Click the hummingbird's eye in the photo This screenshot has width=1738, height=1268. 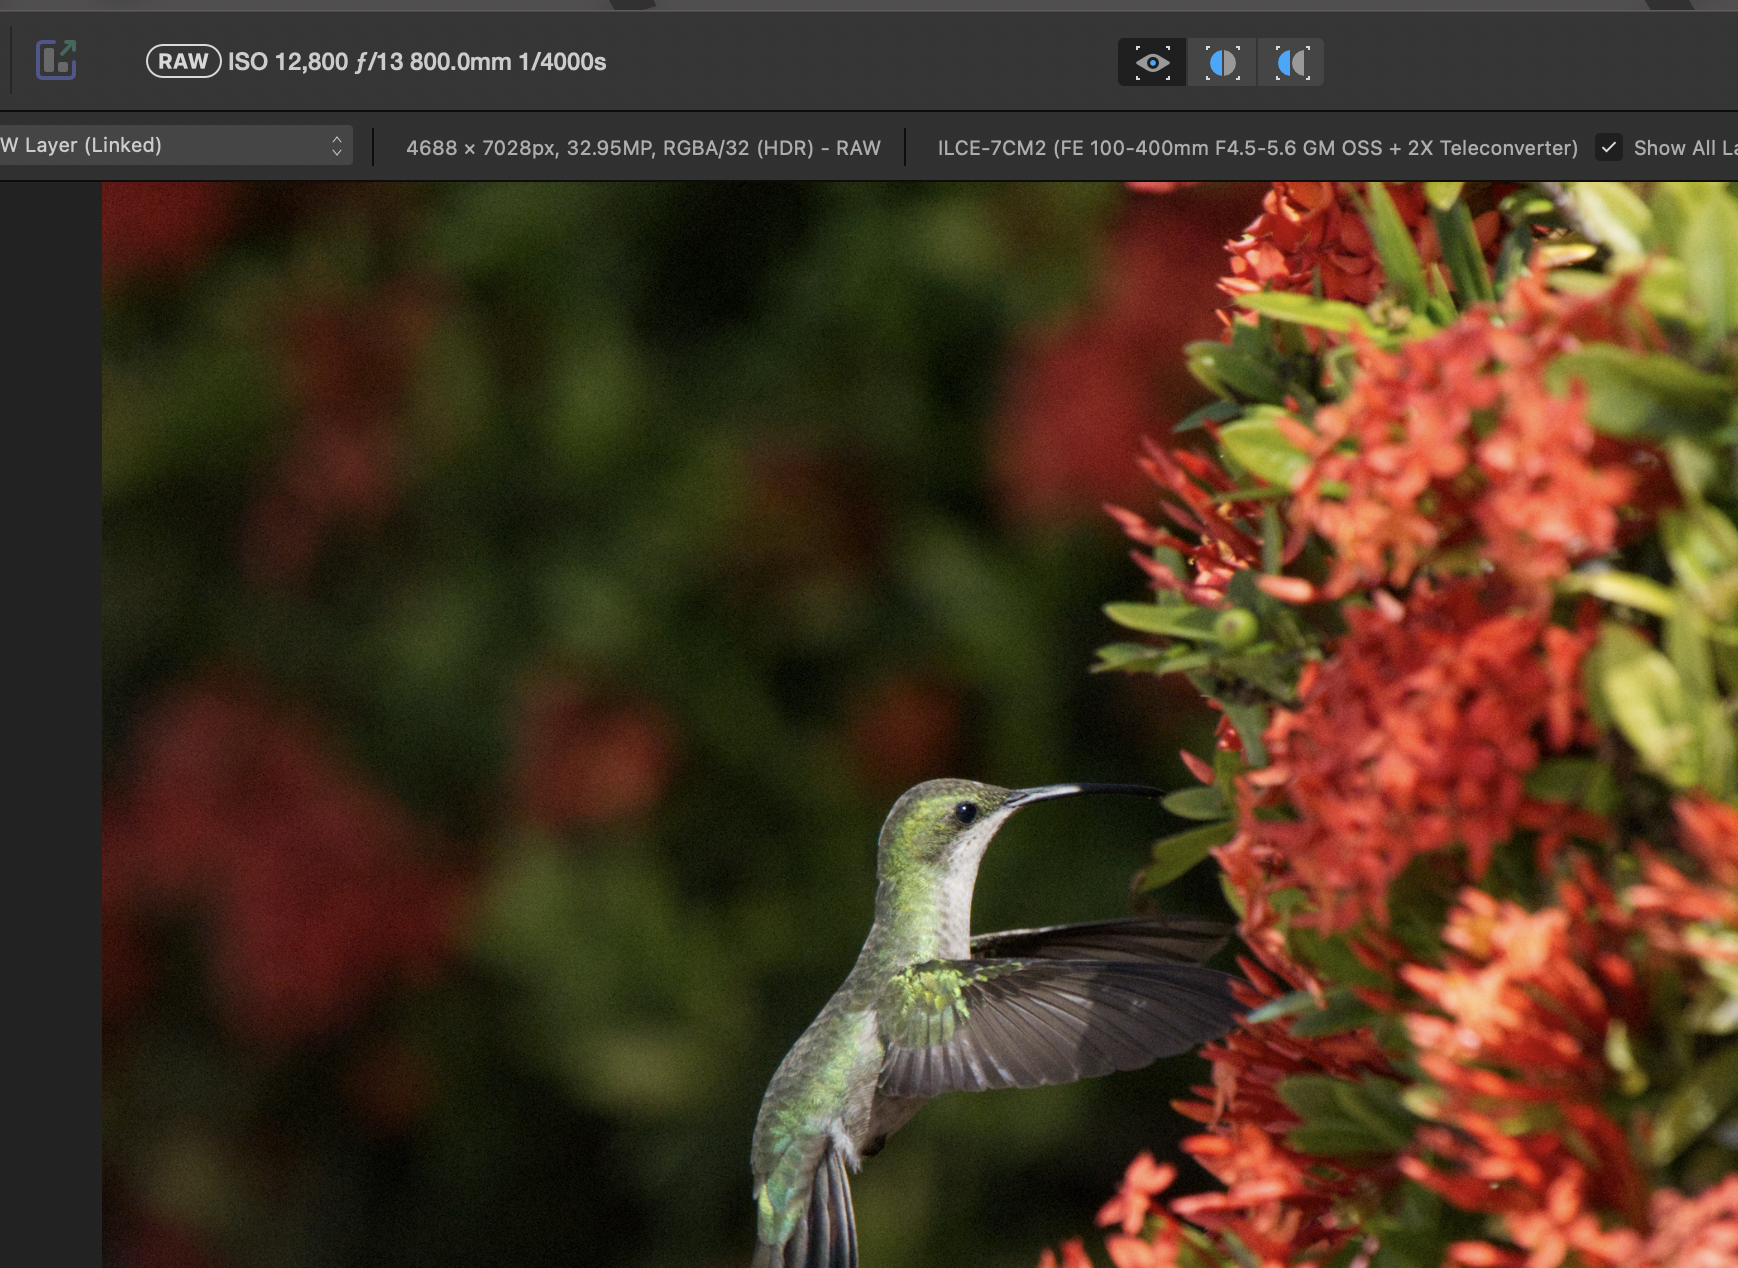pos(965,811)
